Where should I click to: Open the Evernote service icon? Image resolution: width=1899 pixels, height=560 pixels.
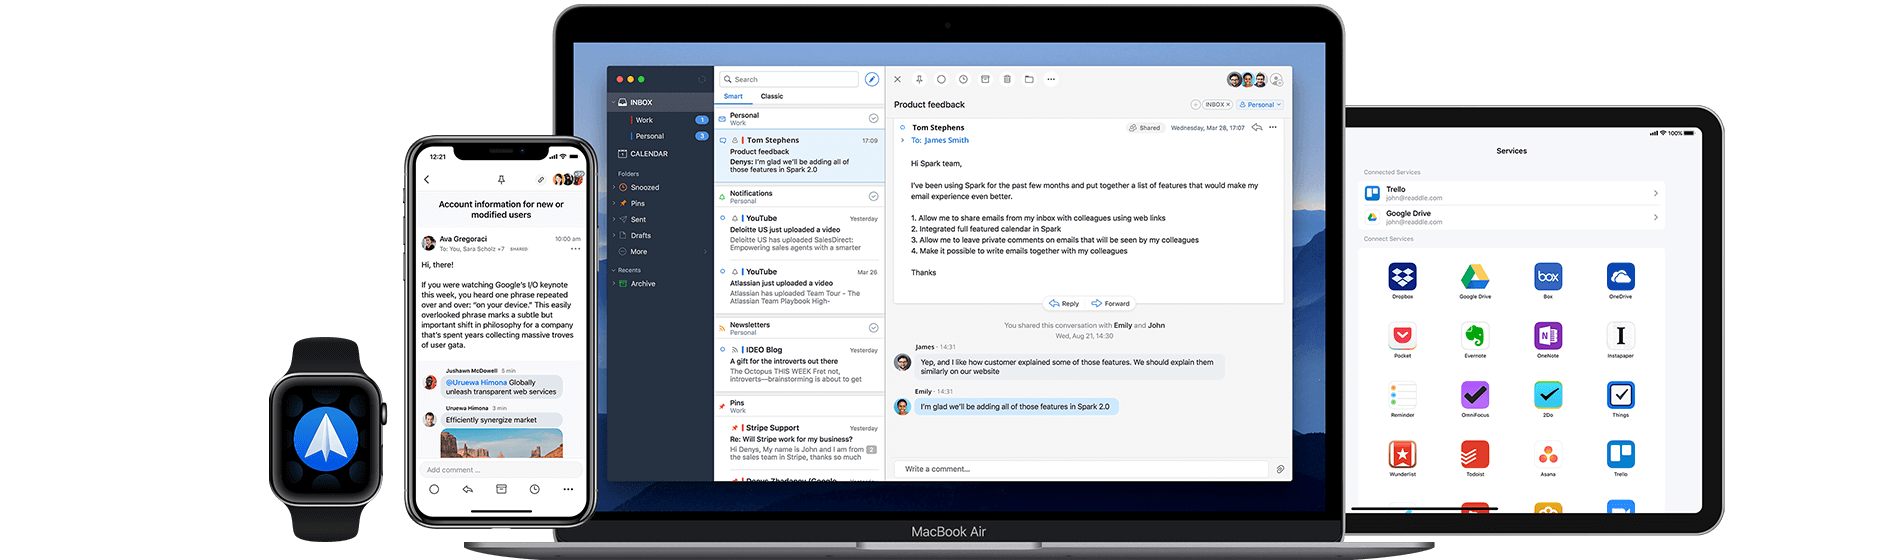[1475, 336]
